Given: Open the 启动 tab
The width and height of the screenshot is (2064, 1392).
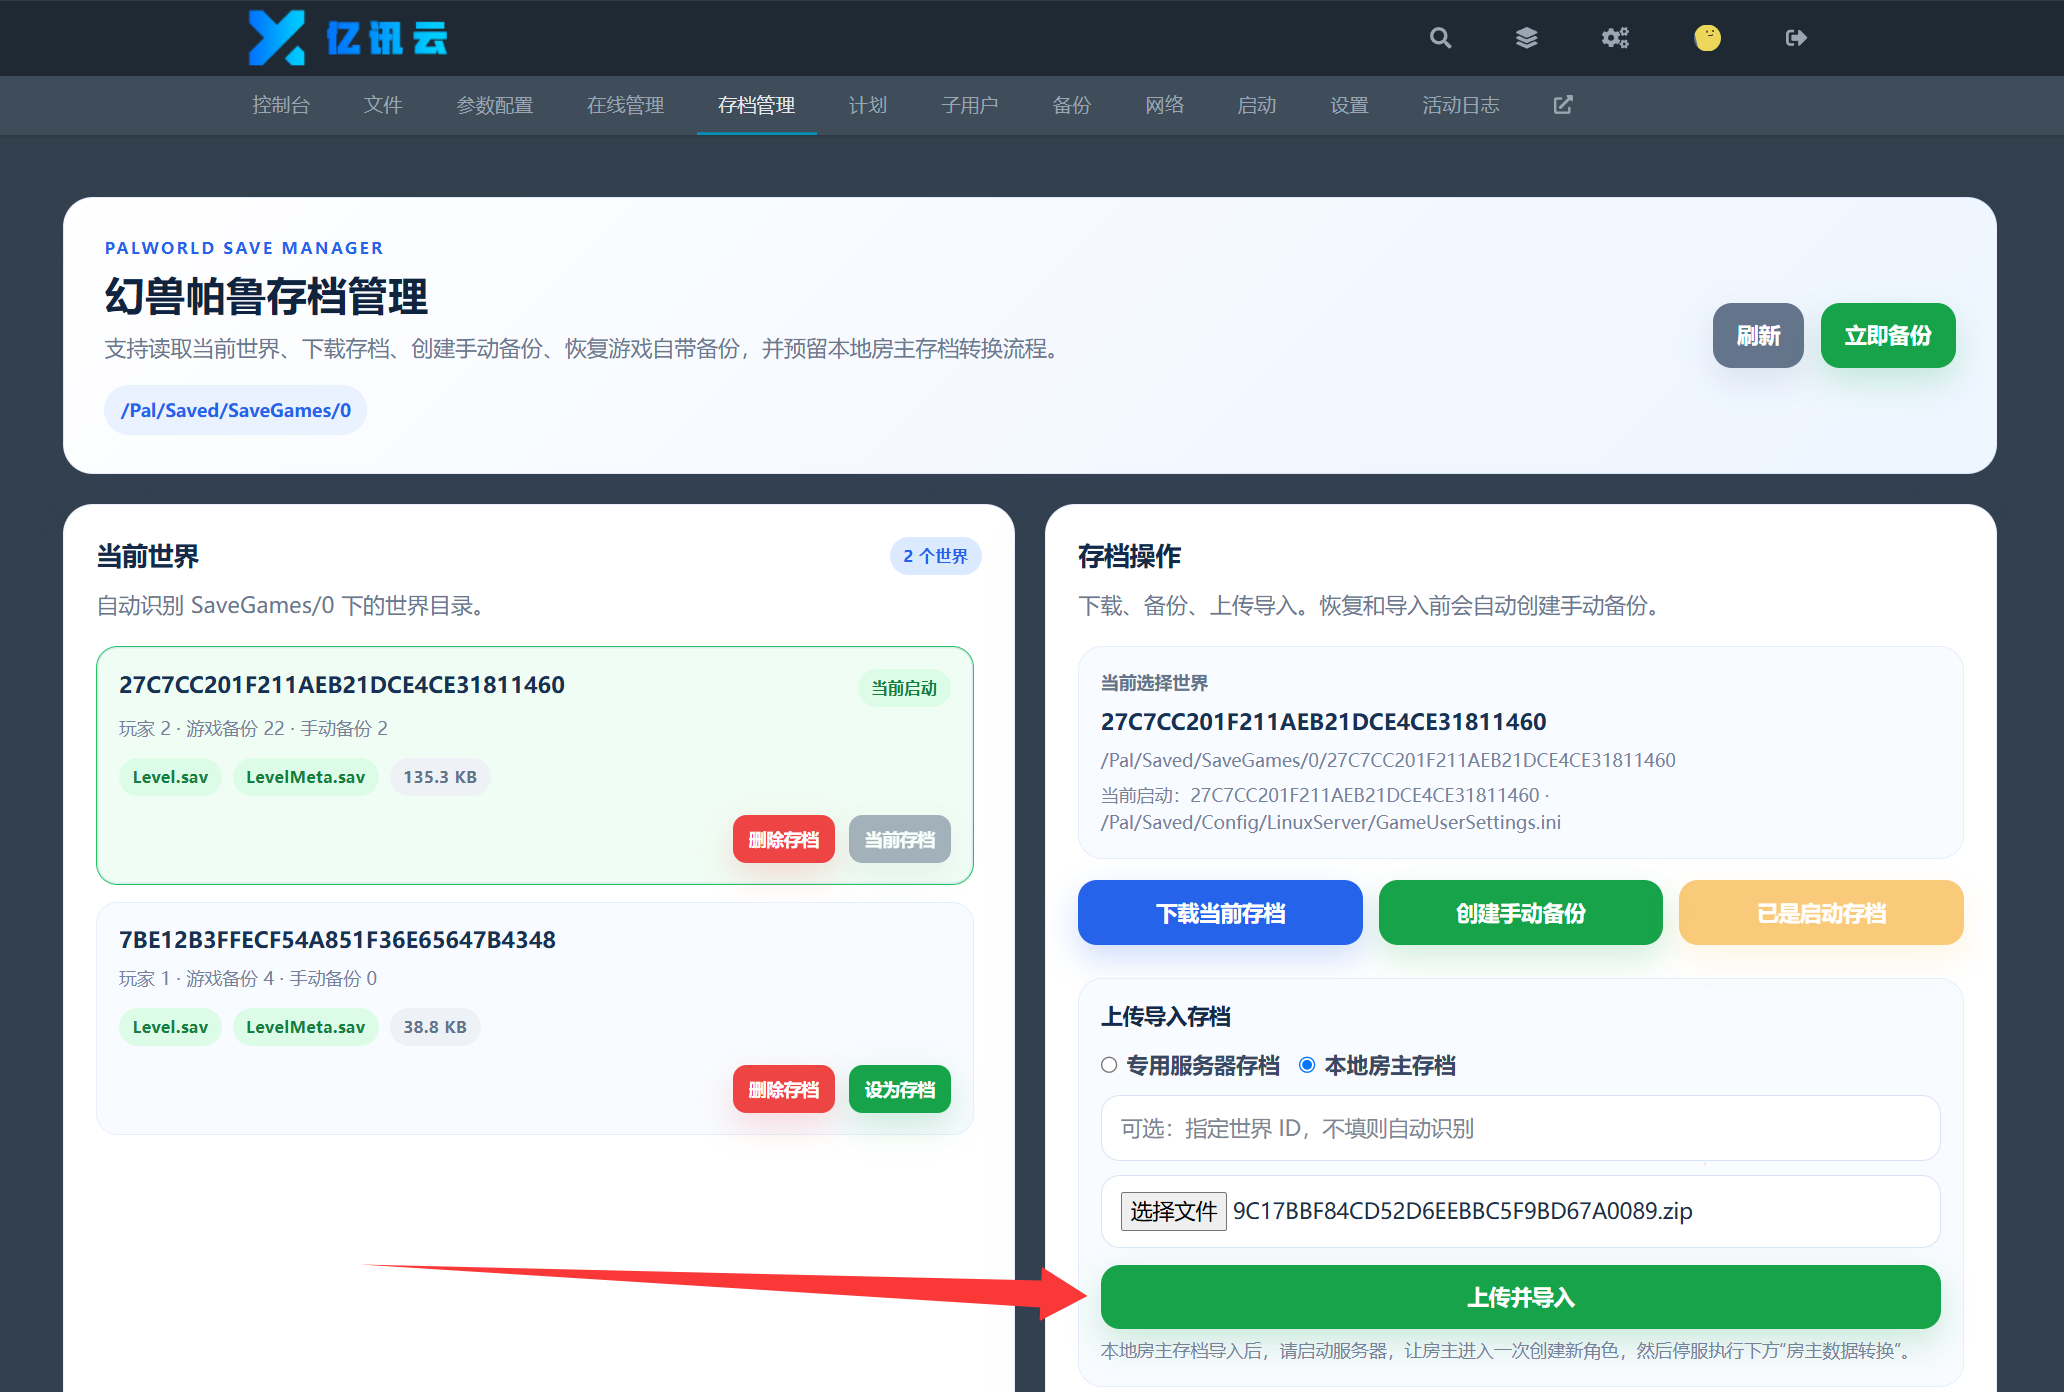Looking at the screenshot, I should [x=1257, y=105].
